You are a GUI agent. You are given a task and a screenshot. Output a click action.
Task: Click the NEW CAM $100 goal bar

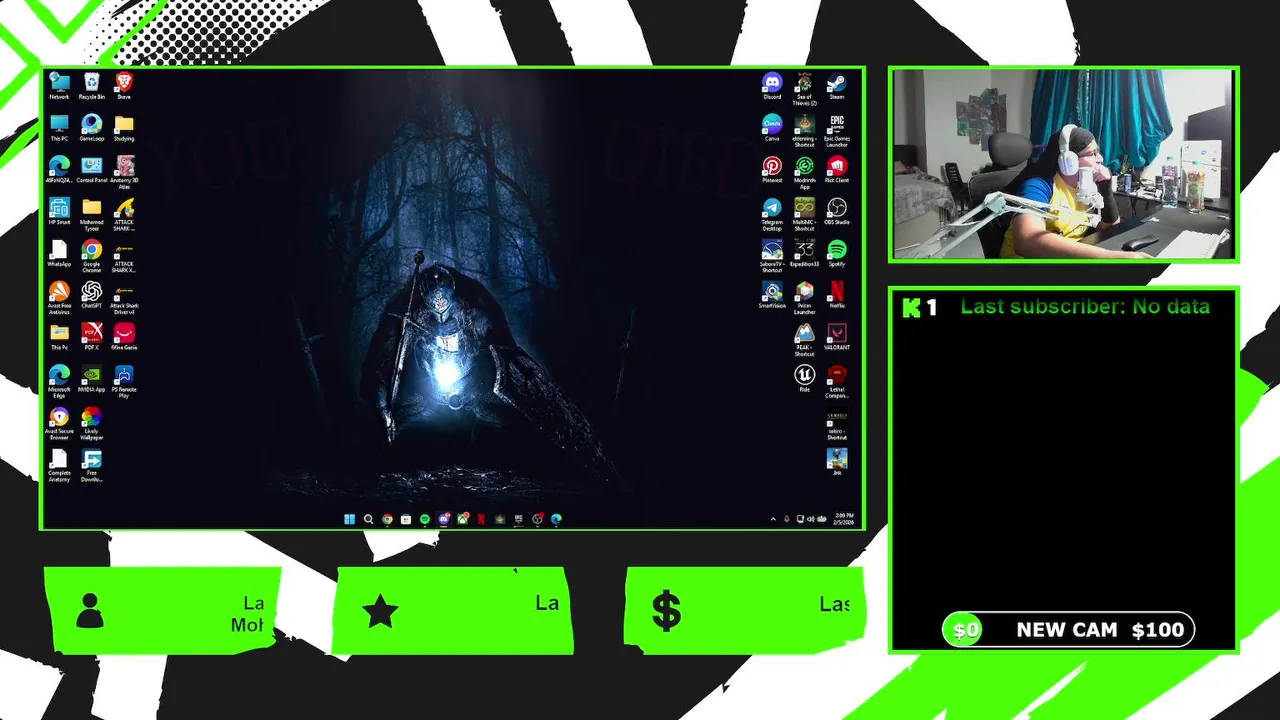tap(1068, 630)
